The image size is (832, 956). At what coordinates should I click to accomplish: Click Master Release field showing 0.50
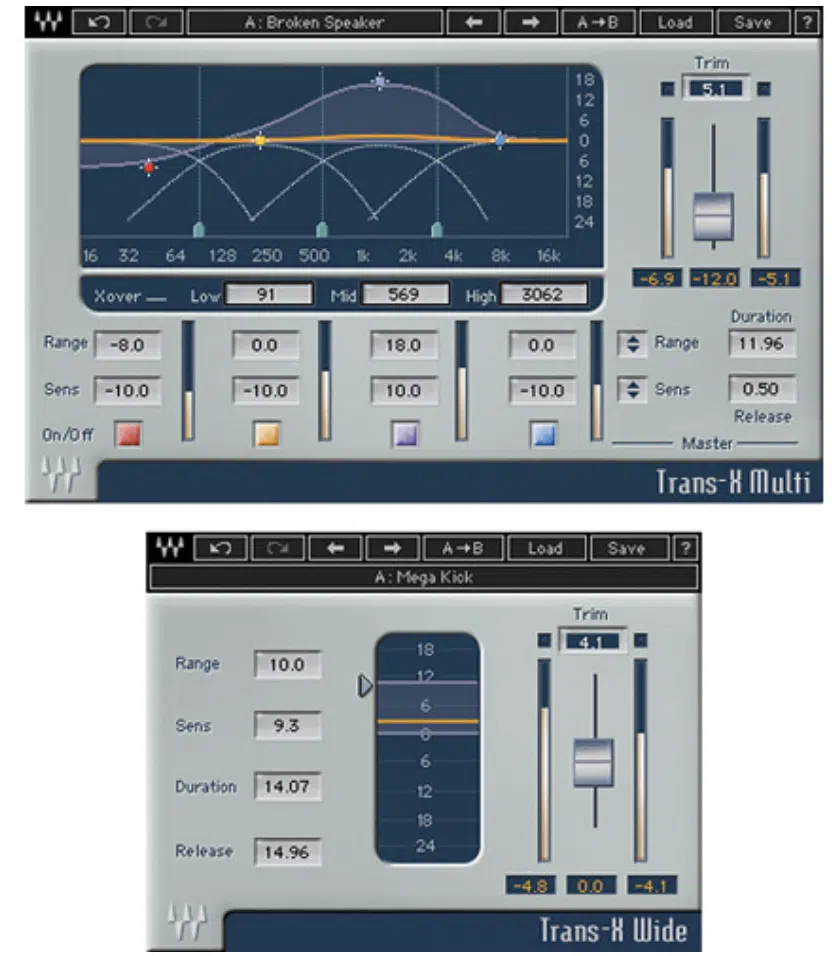pos(762,389)
